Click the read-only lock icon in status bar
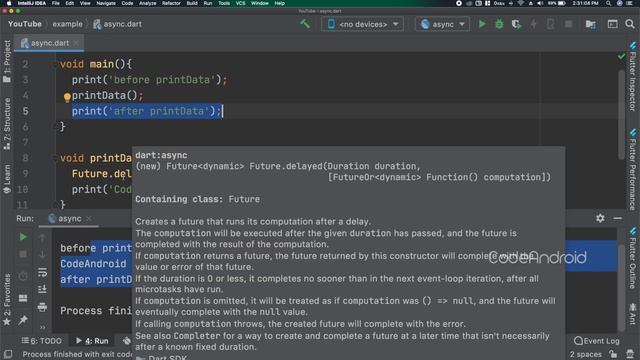 (613, 354)
